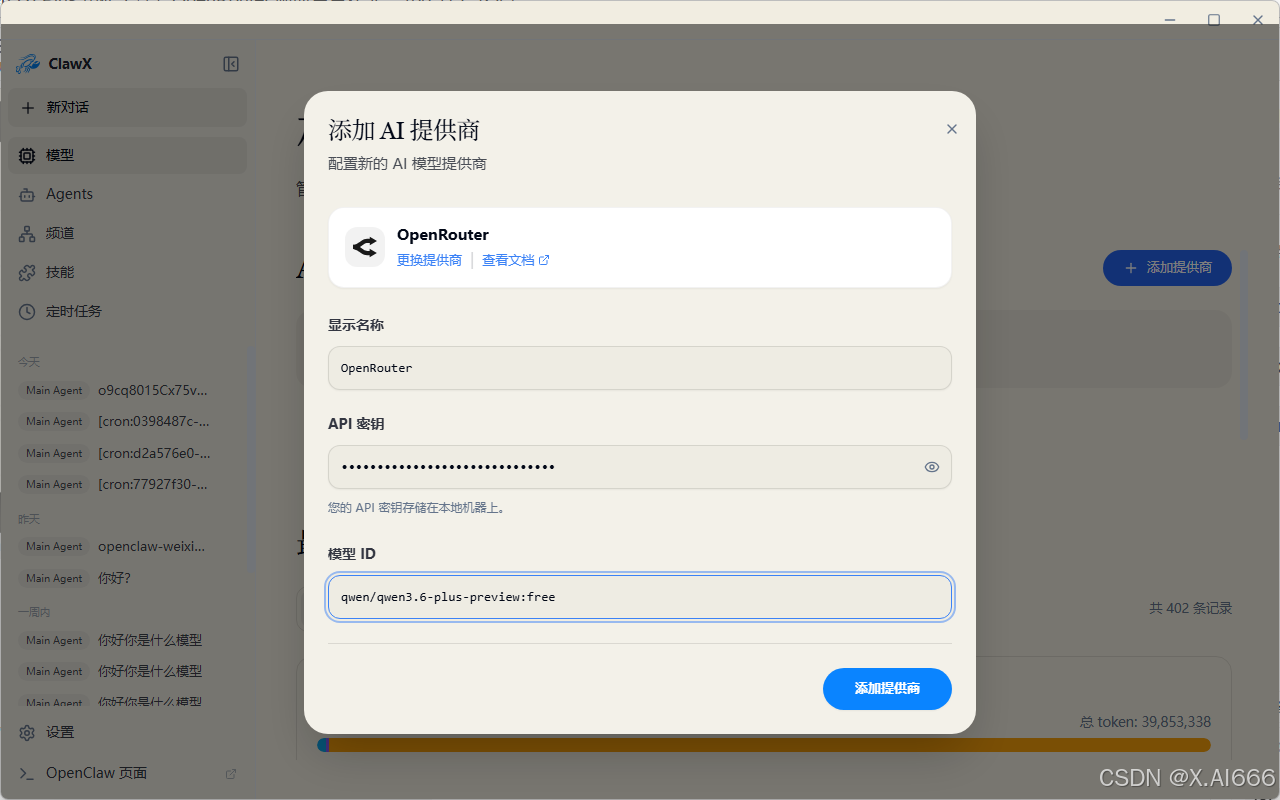Click the 频道 network icon
Viewport: 1280px width, 800px height.
coord(27,233)
